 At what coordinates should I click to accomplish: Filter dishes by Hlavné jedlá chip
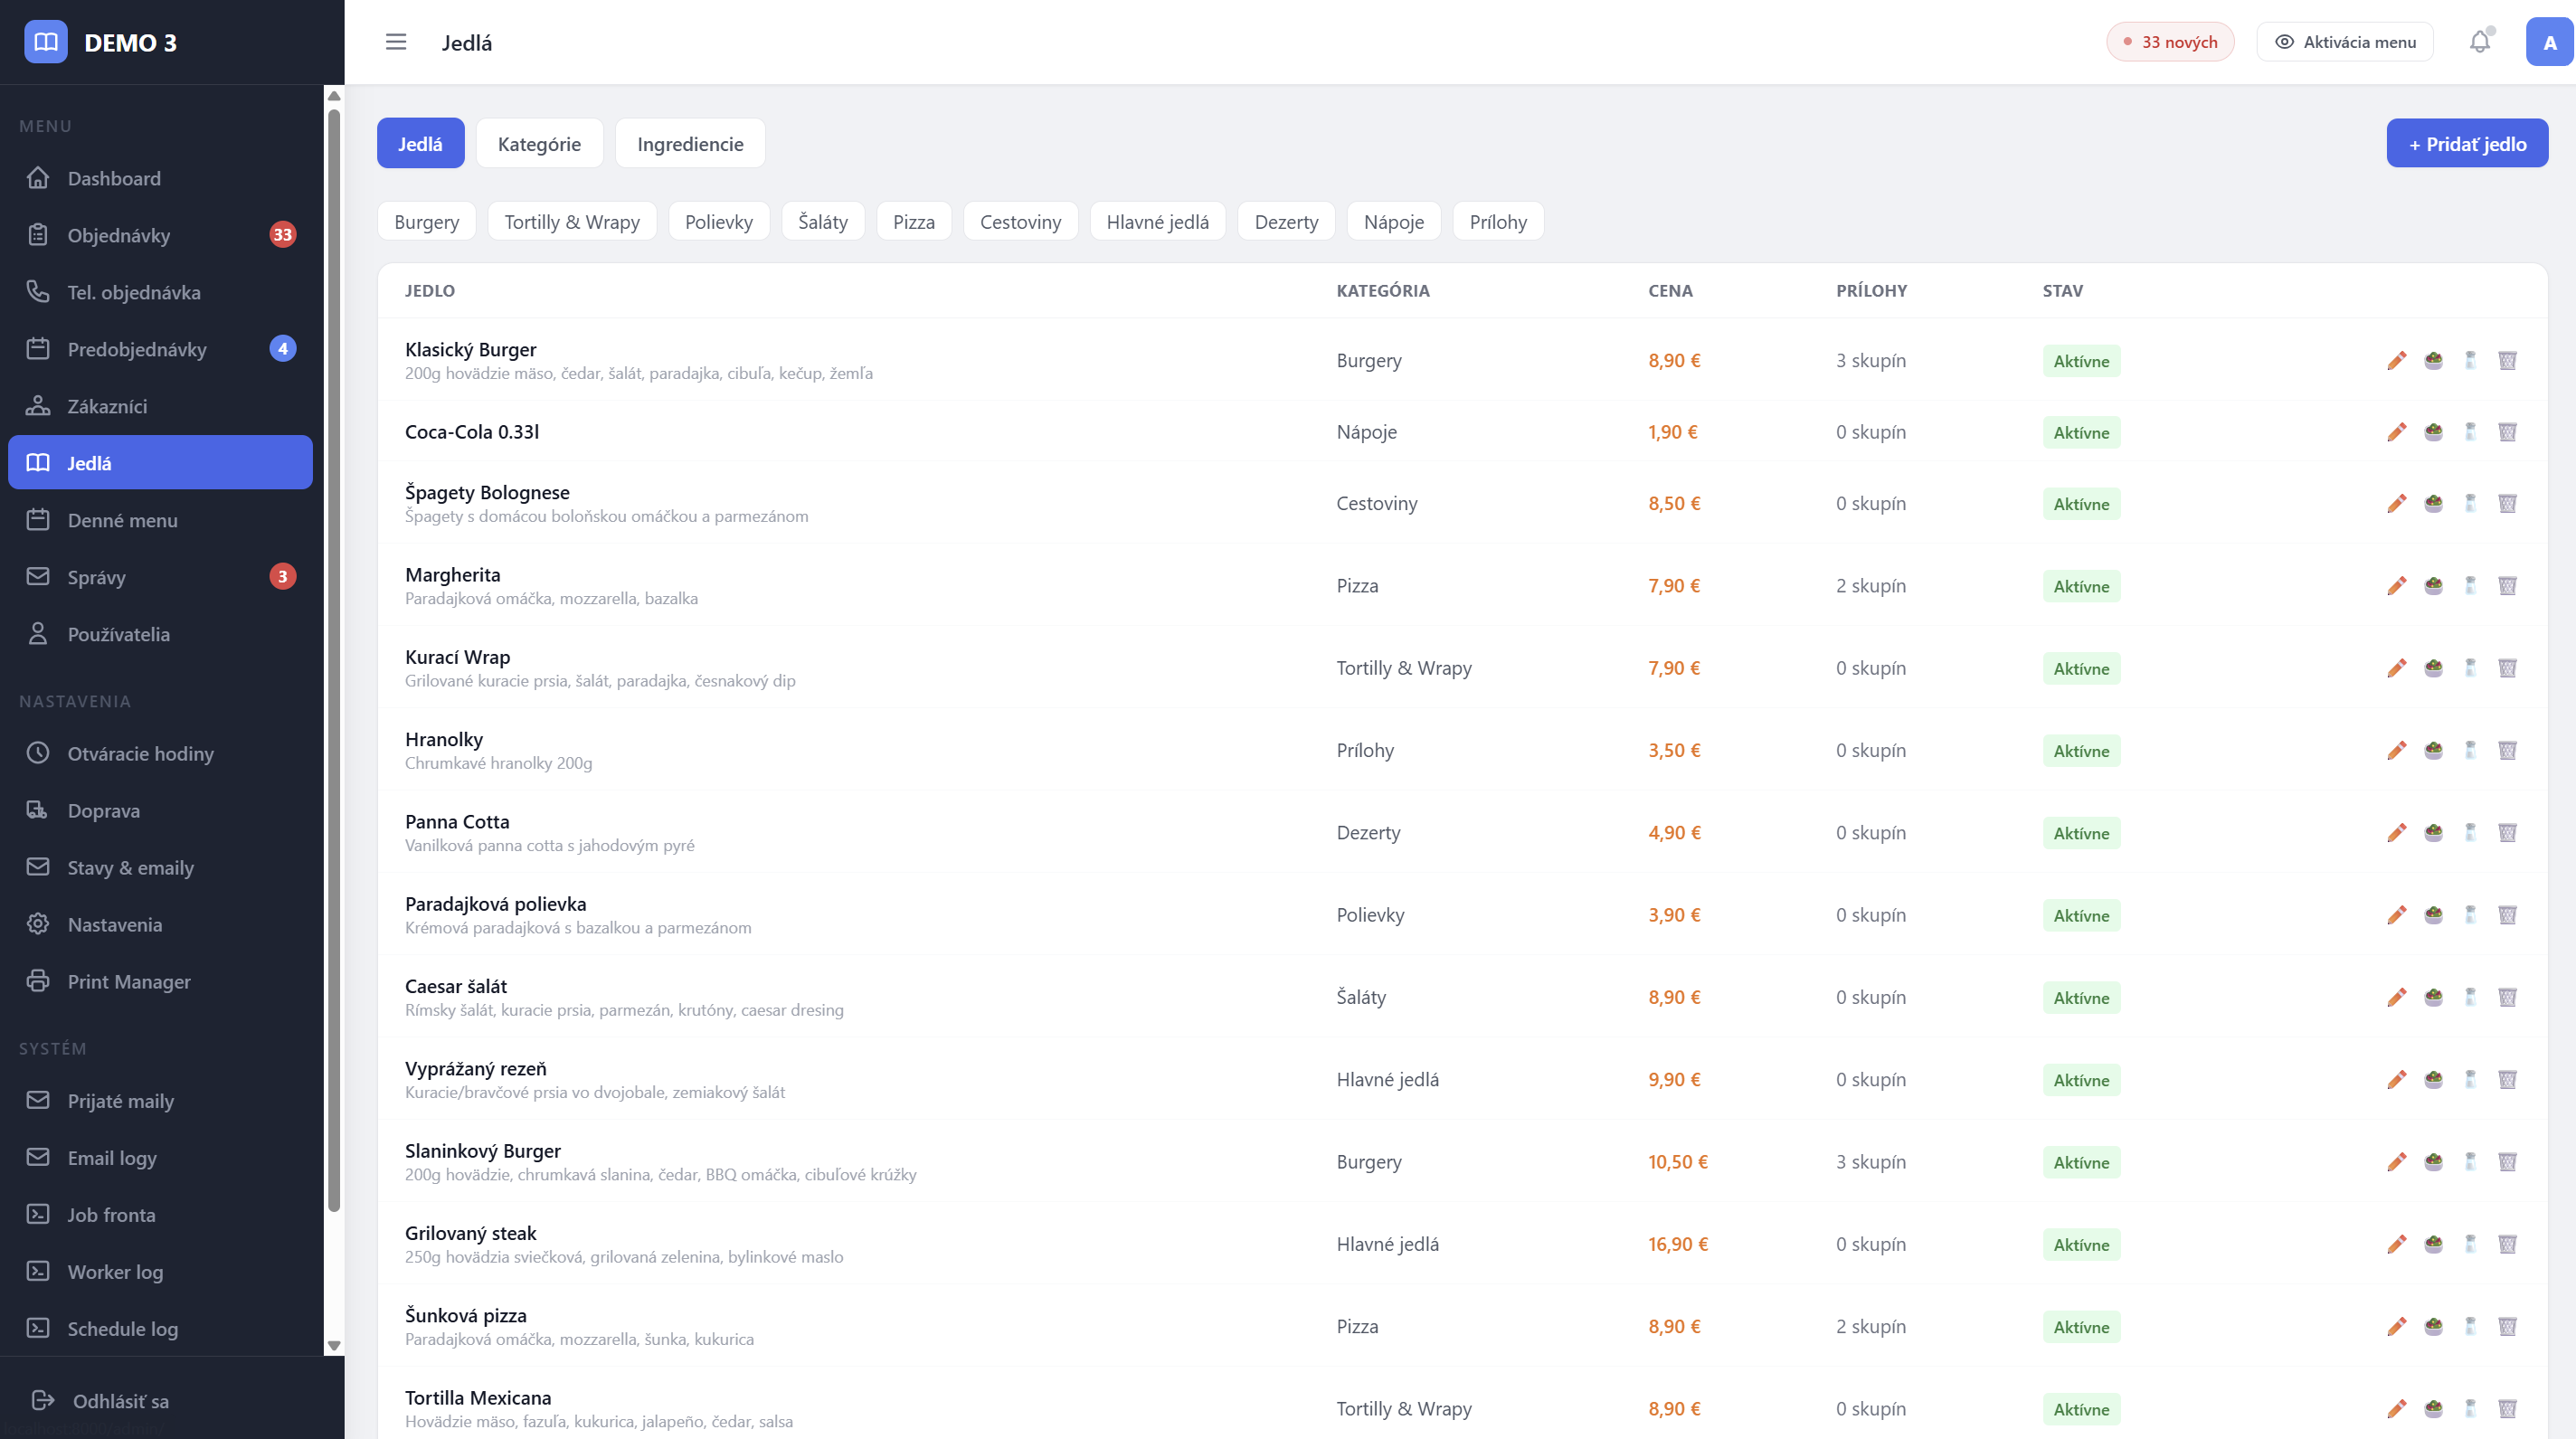coord(1157,222)
